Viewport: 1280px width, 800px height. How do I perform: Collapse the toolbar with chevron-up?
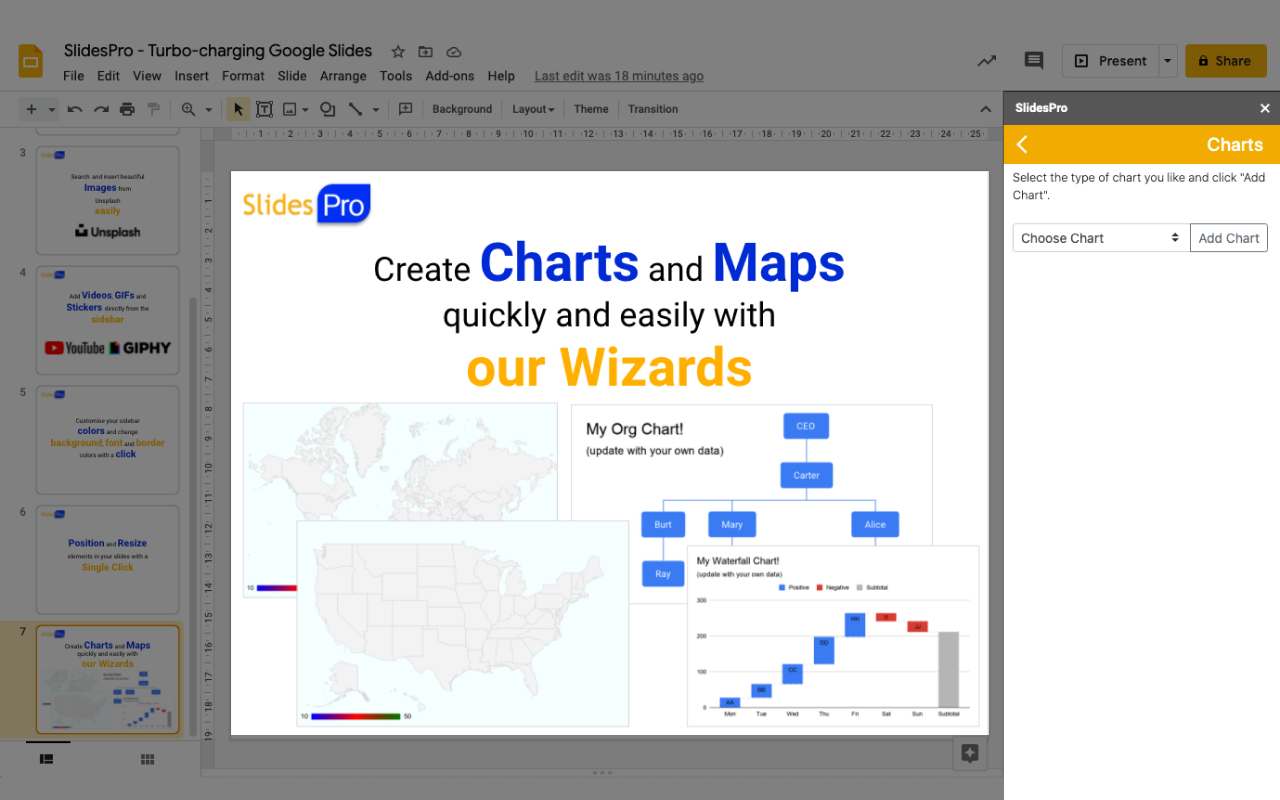pos(985,109)
